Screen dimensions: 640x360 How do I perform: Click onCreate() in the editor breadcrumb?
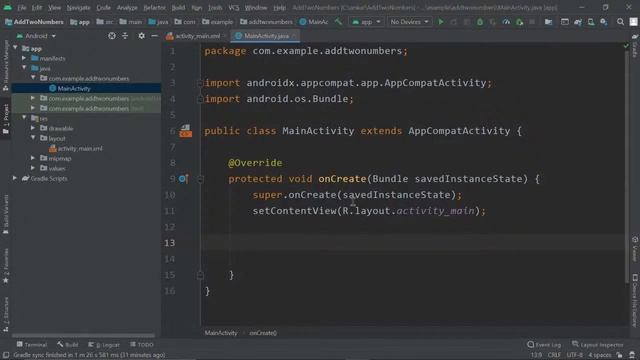tap(263, 333)
